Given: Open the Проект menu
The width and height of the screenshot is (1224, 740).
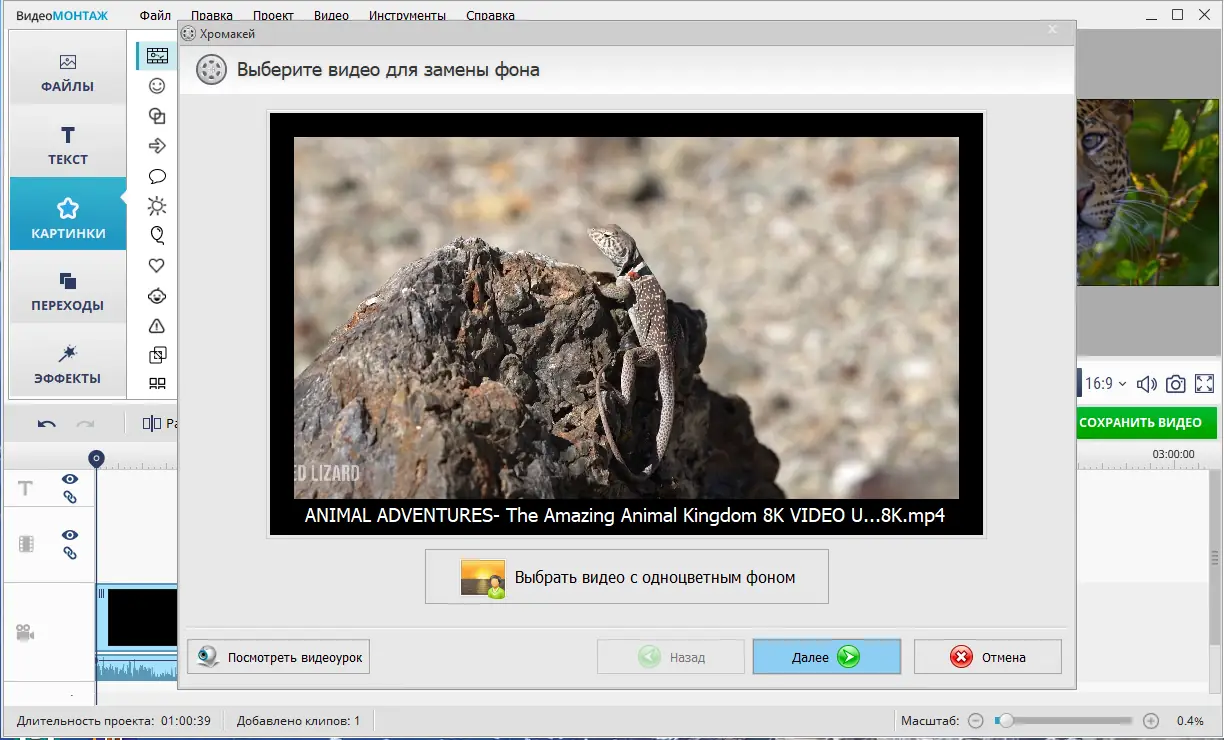Looking at the screenshot, I should (273, 16).
